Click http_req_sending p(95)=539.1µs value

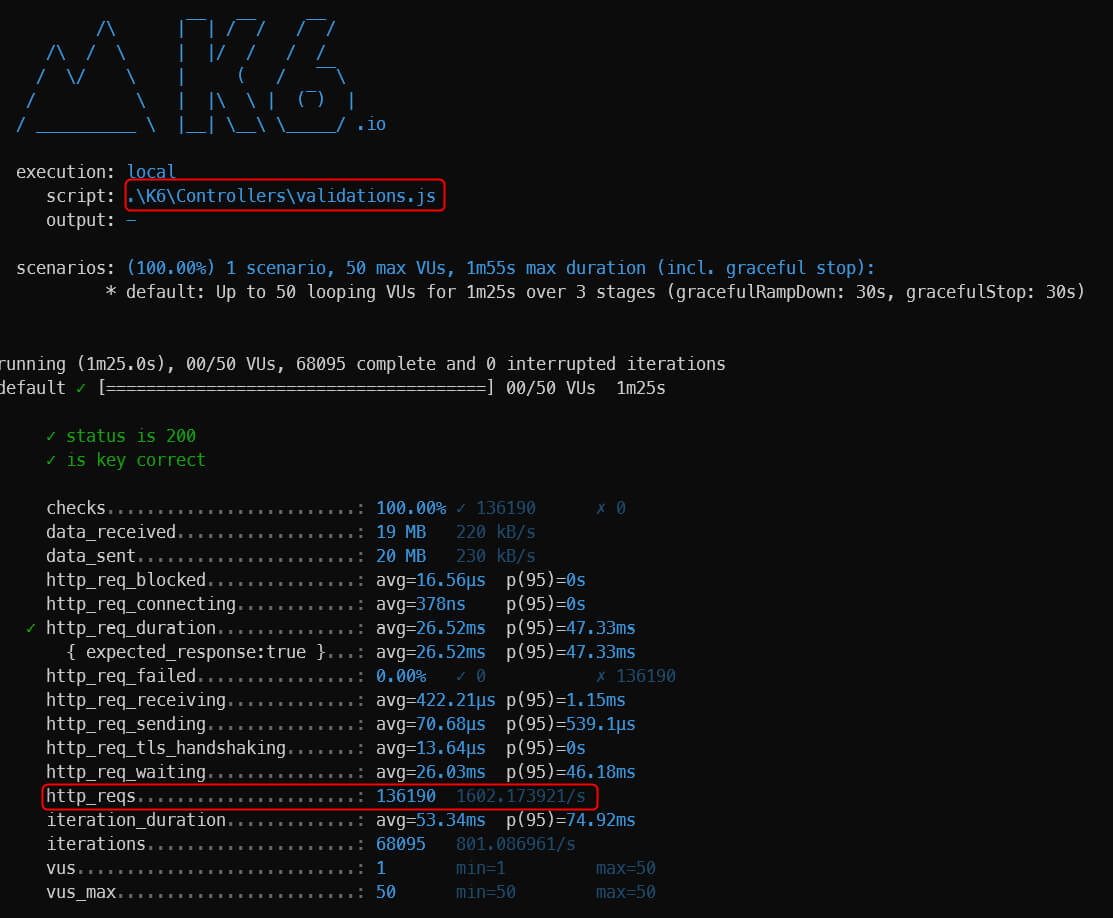click(x=571, y=724)
